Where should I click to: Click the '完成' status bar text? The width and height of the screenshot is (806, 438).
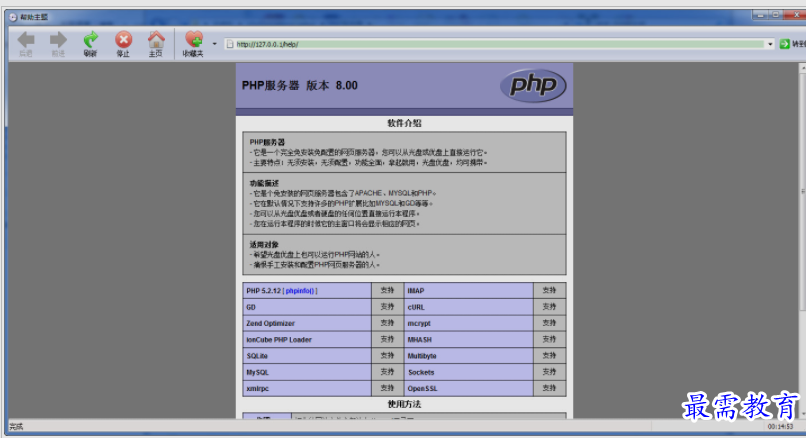point(16,427)
